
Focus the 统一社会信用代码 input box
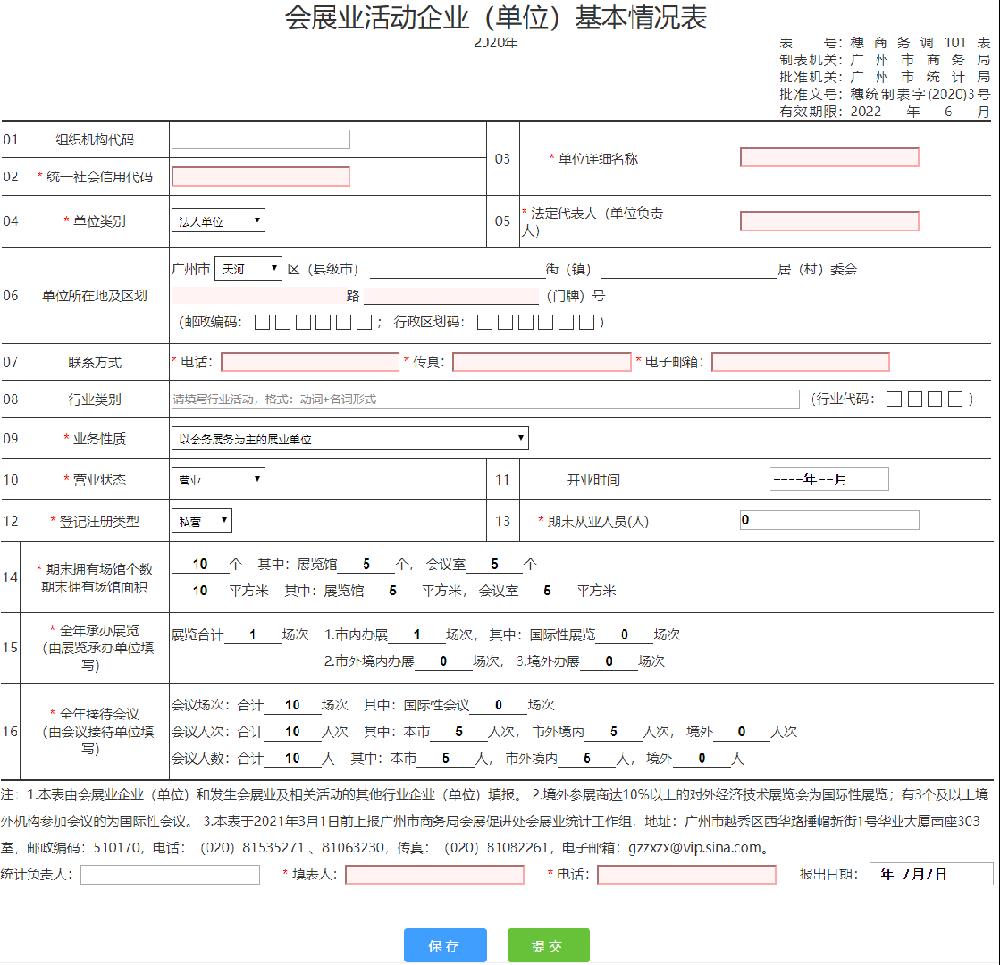(x=260, y=177)
